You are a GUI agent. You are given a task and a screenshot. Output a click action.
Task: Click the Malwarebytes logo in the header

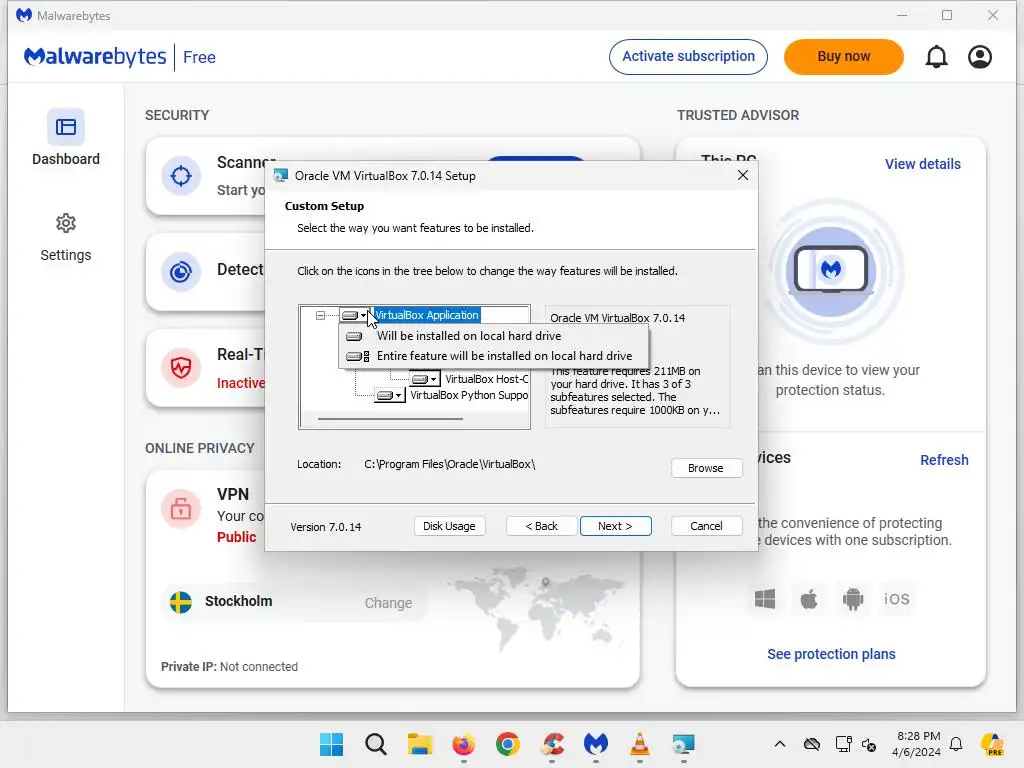tap(95, 57)
